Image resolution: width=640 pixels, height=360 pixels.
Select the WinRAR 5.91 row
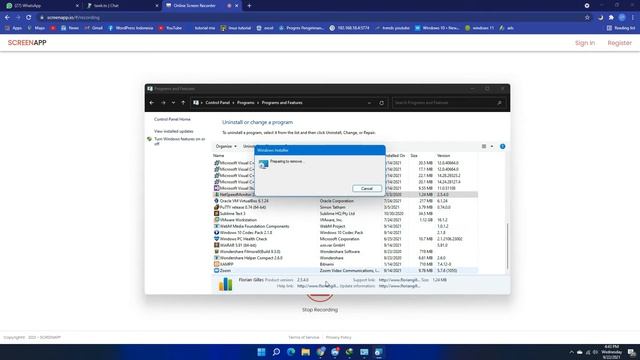tap(345, 245)
